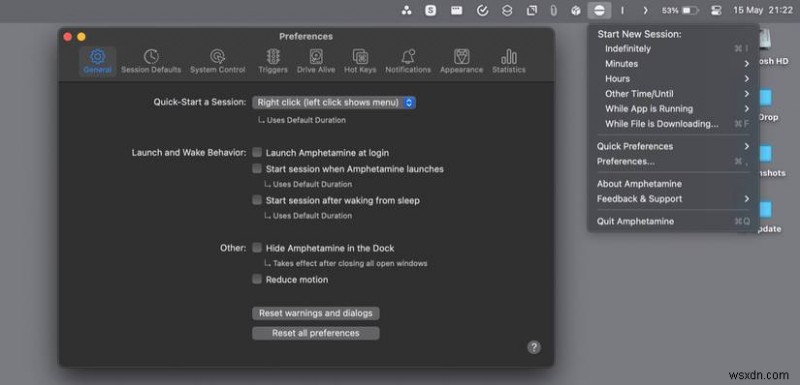Open the Drive Alive tab

point(316,61)
